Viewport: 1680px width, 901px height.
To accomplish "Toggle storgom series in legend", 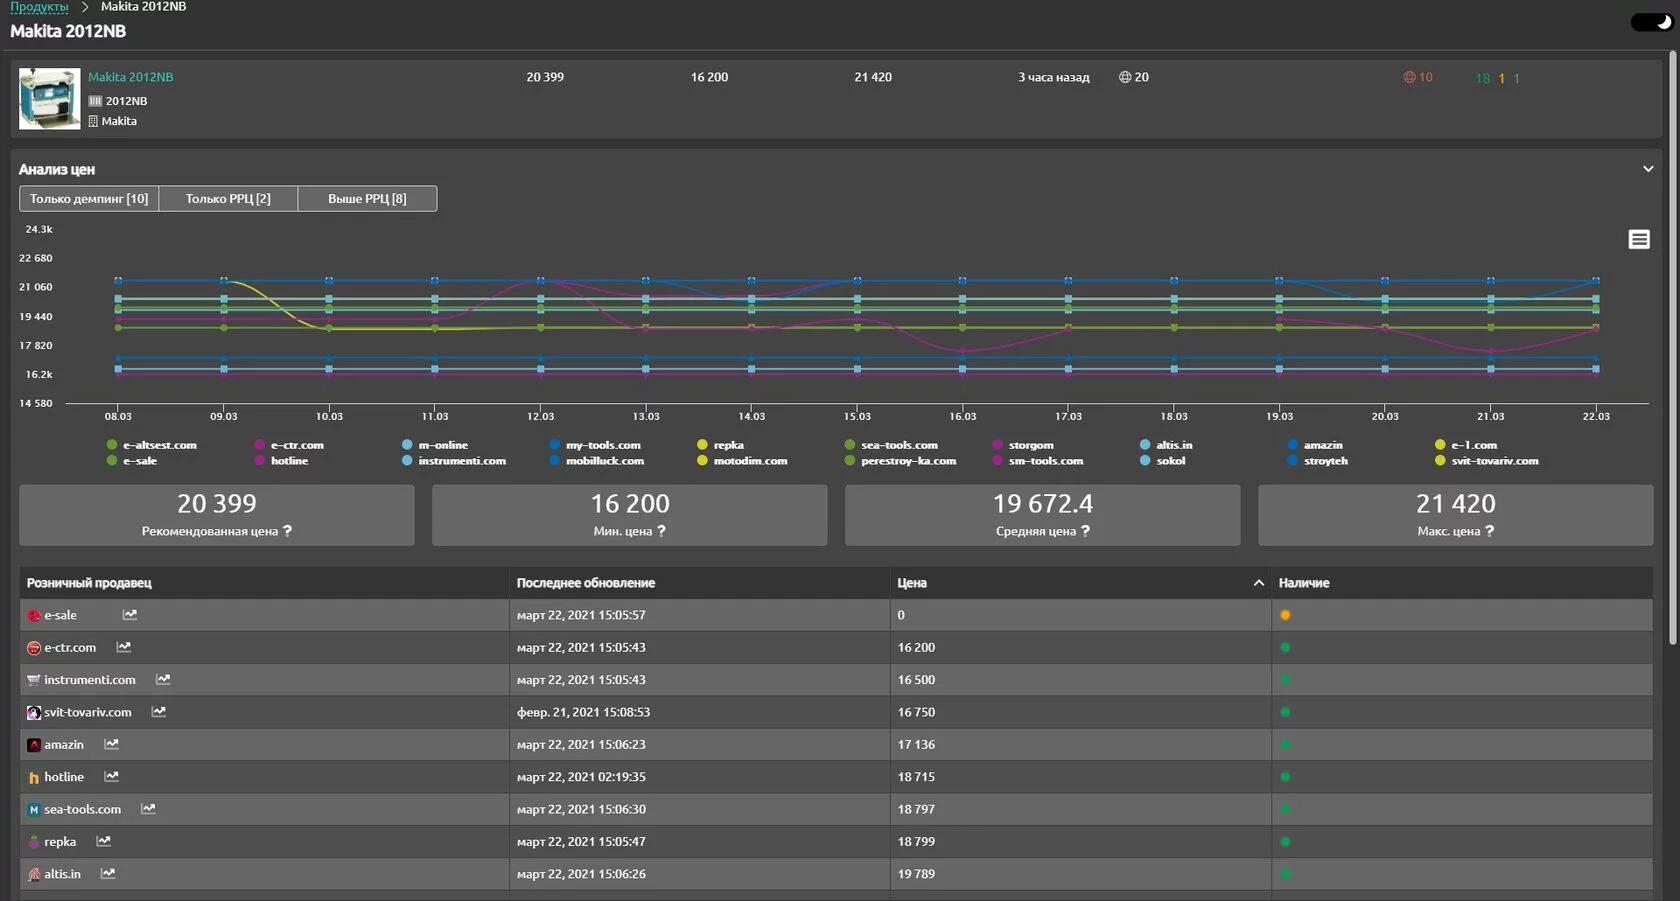I will click(1023, 445).
